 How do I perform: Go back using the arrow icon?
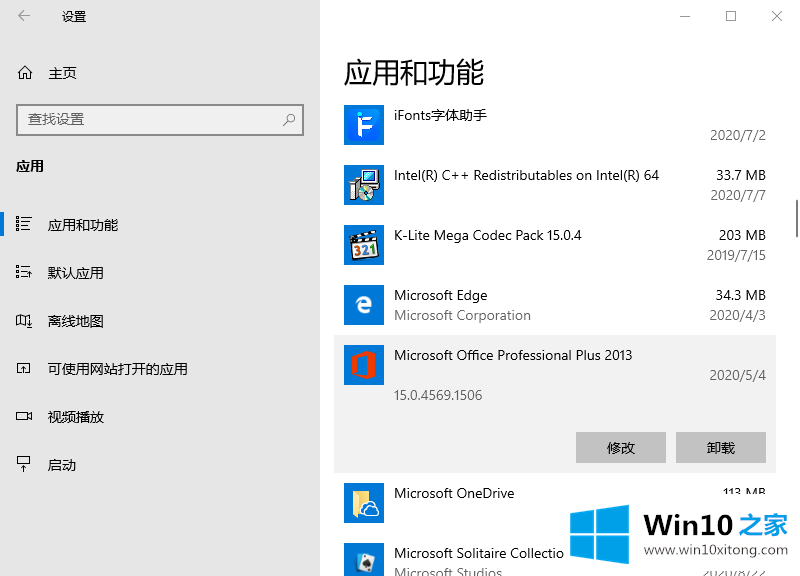click(24, 16)
